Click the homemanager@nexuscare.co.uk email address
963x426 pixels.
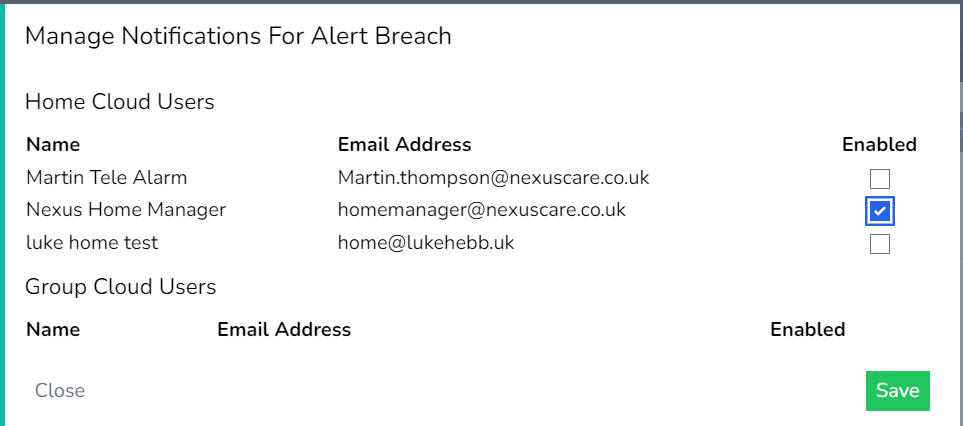(481, 210)
